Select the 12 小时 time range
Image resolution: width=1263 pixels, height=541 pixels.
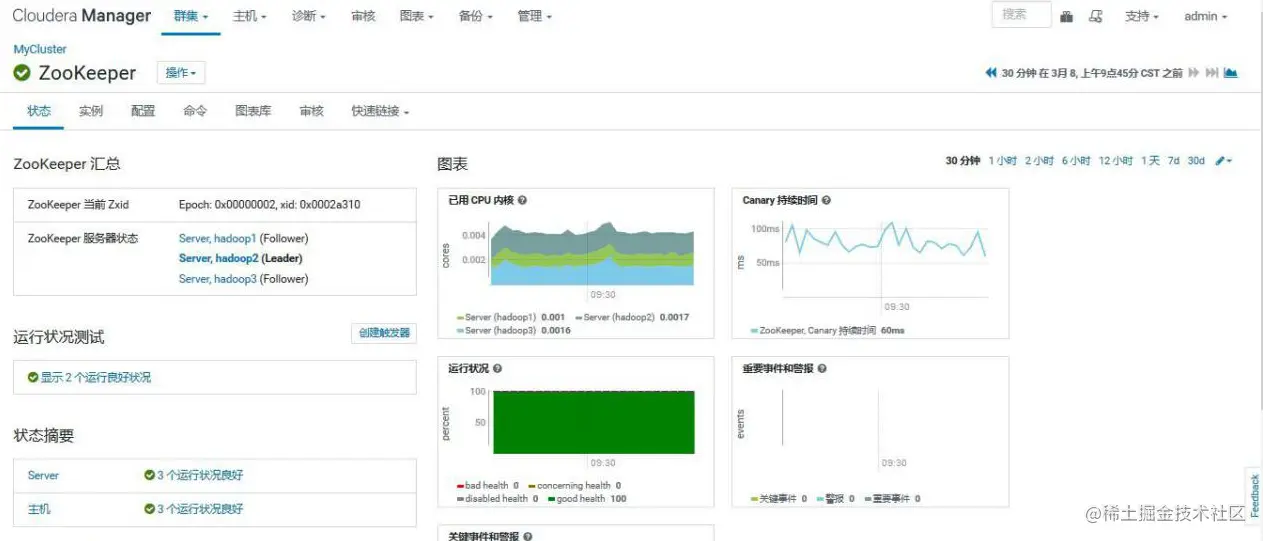[x=1115, y=161]
